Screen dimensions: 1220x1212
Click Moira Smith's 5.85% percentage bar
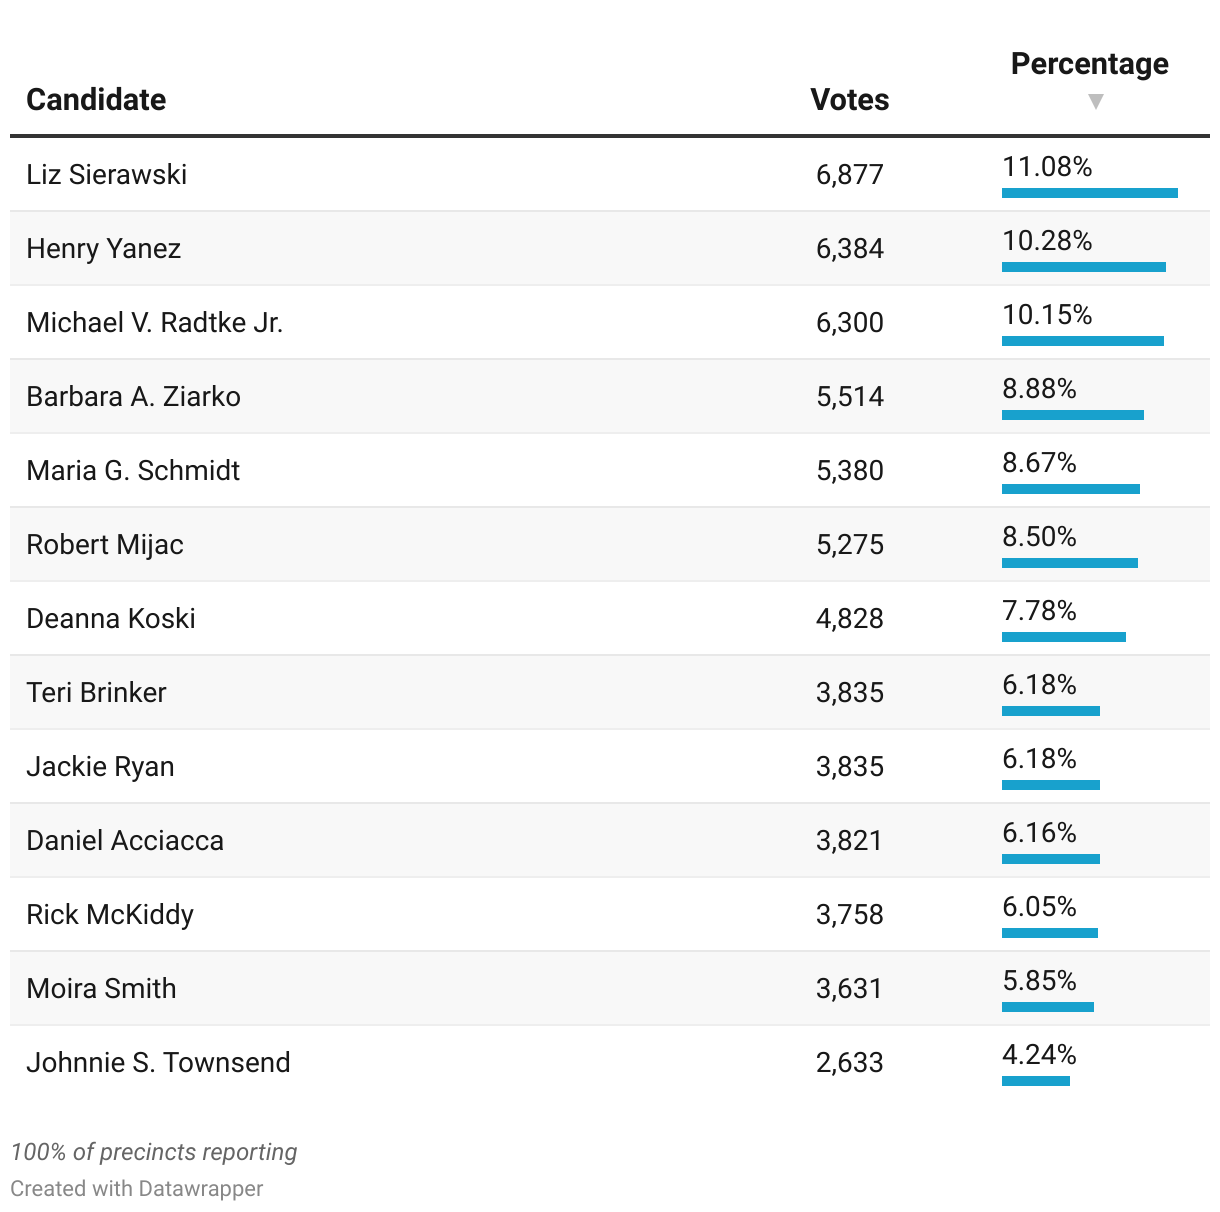click(1047, 1007)
